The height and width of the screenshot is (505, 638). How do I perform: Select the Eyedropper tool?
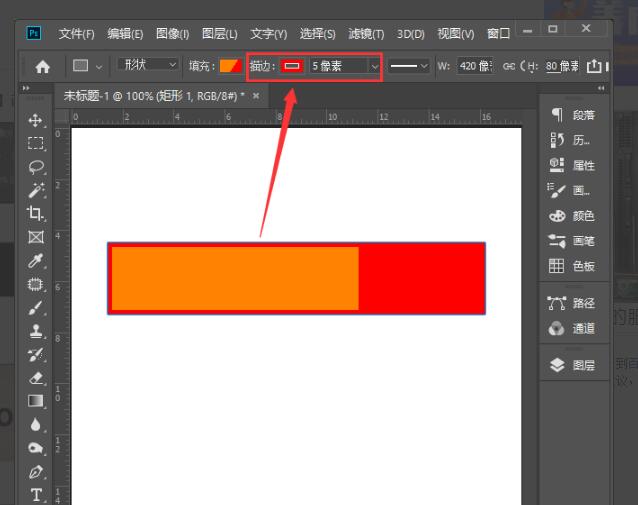pos(36,260)
